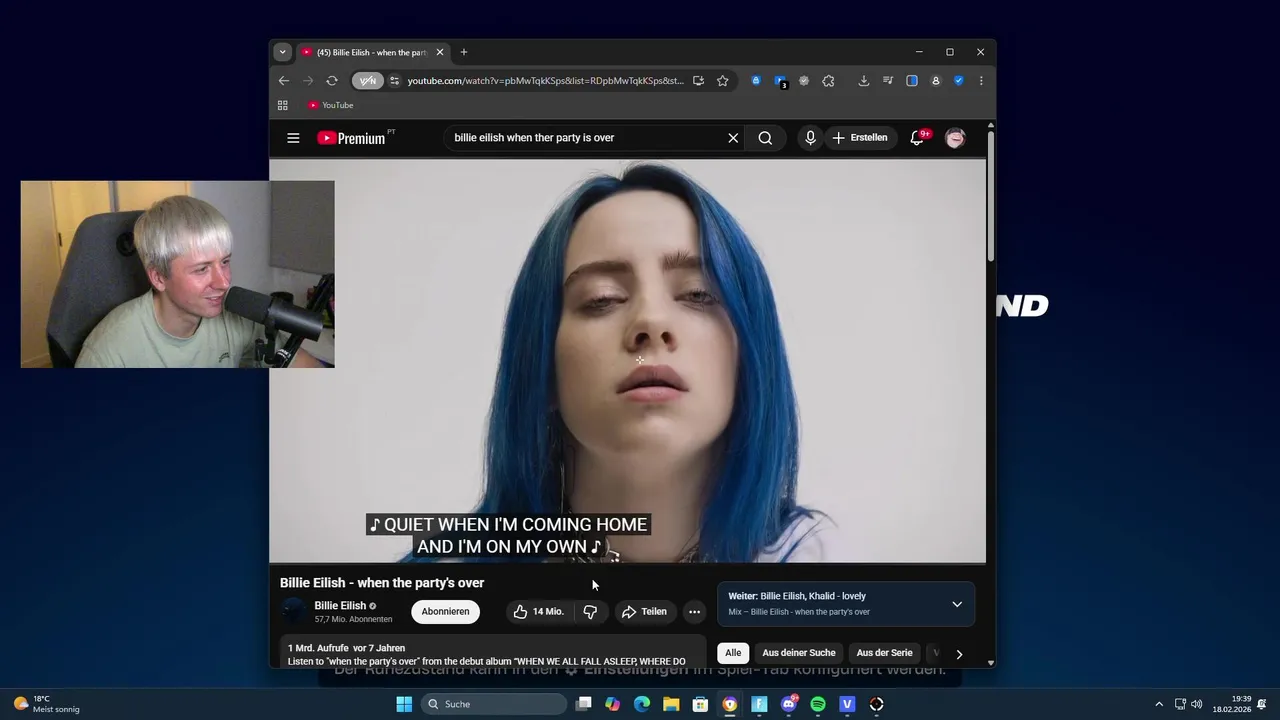This screenshot has width=1280, height=720.
Task: Open volume control in system tray
Action: point(1197,704)
